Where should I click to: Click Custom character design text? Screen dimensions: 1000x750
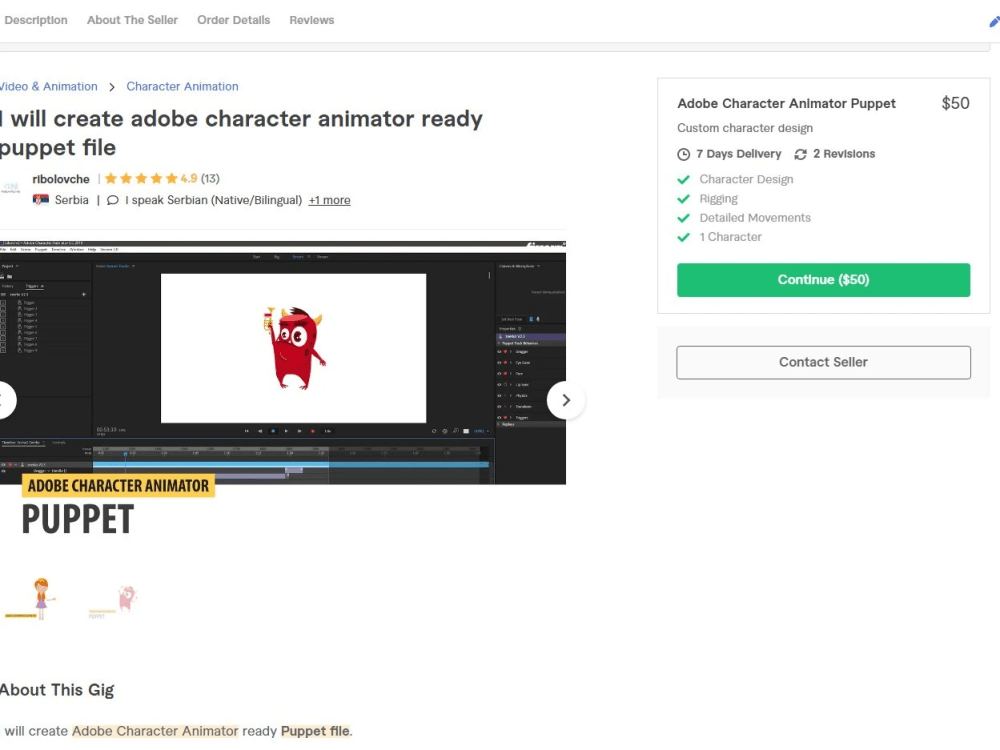coord(745,128)
